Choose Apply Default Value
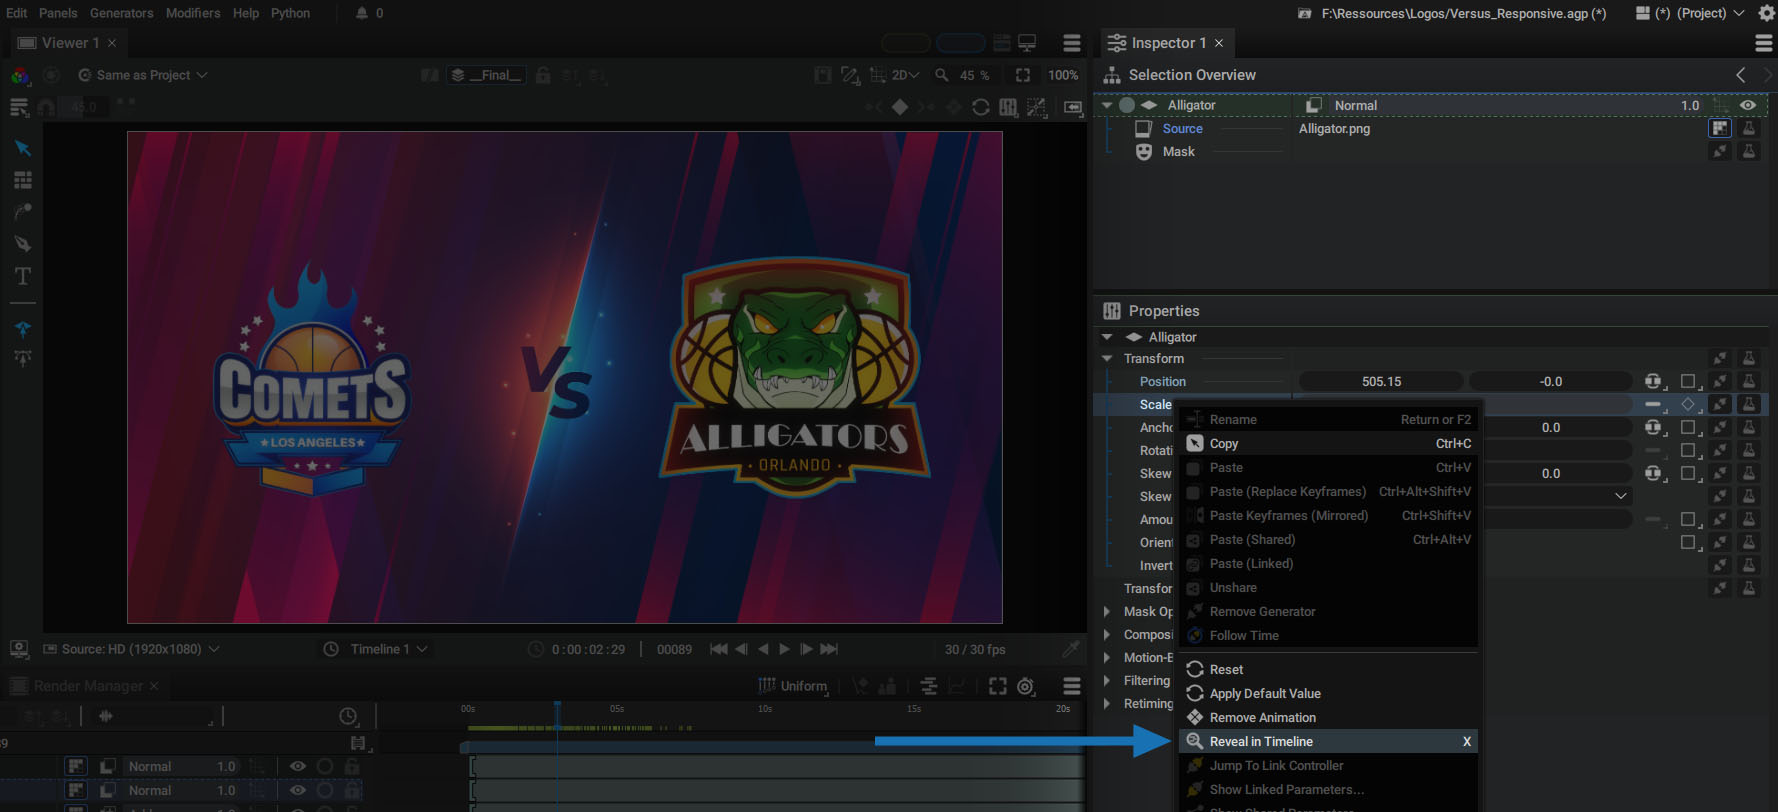1778x812 pixels. tap(1328, 693)
